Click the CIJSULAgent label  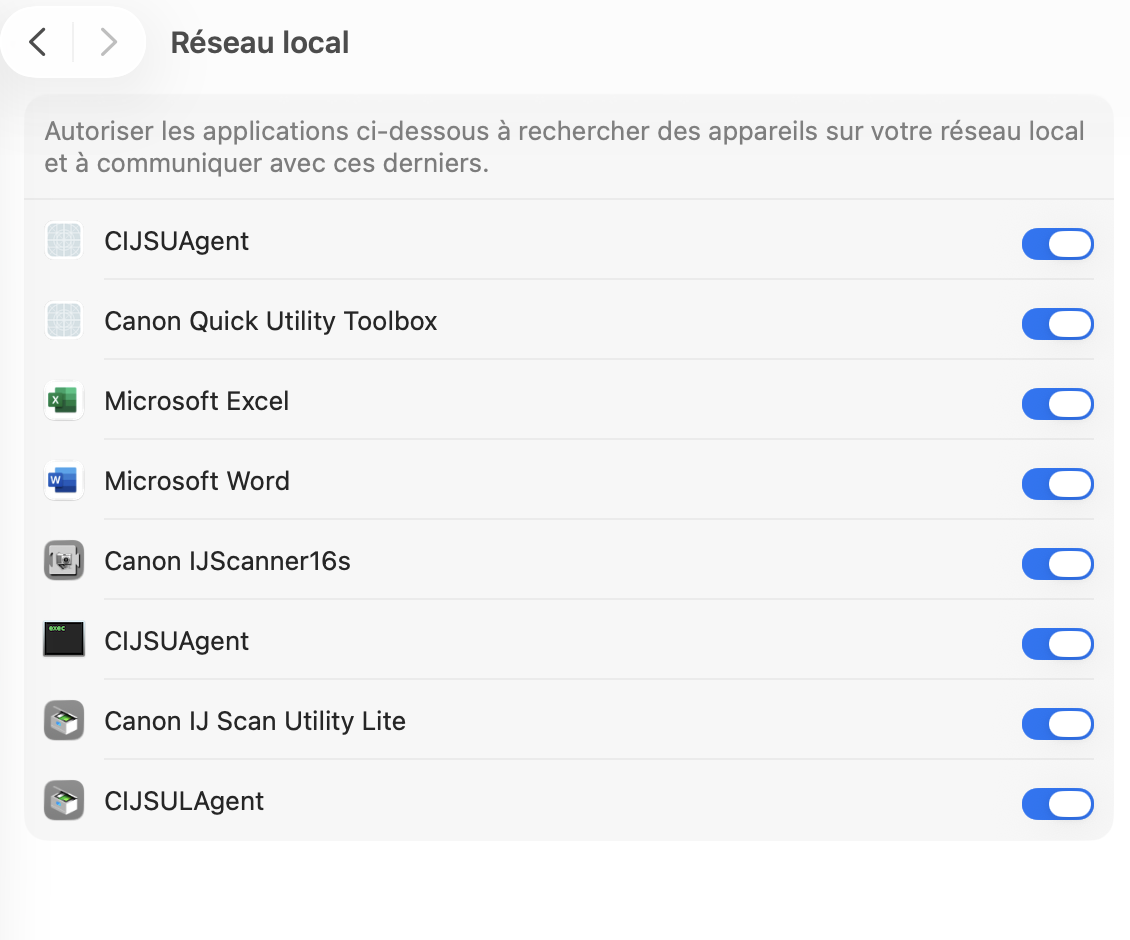click(x=184, y=802)
